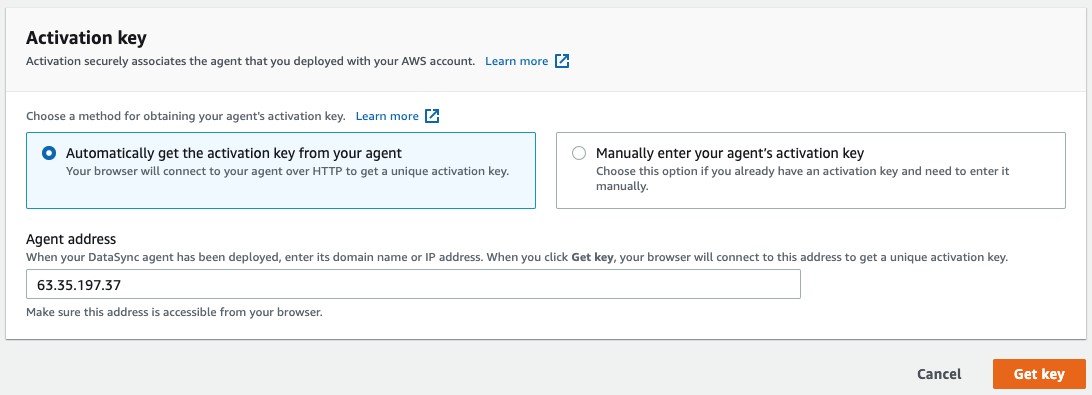
Task: Open the external-link icon beside the top Learn more
Action: tap(562, 61)
